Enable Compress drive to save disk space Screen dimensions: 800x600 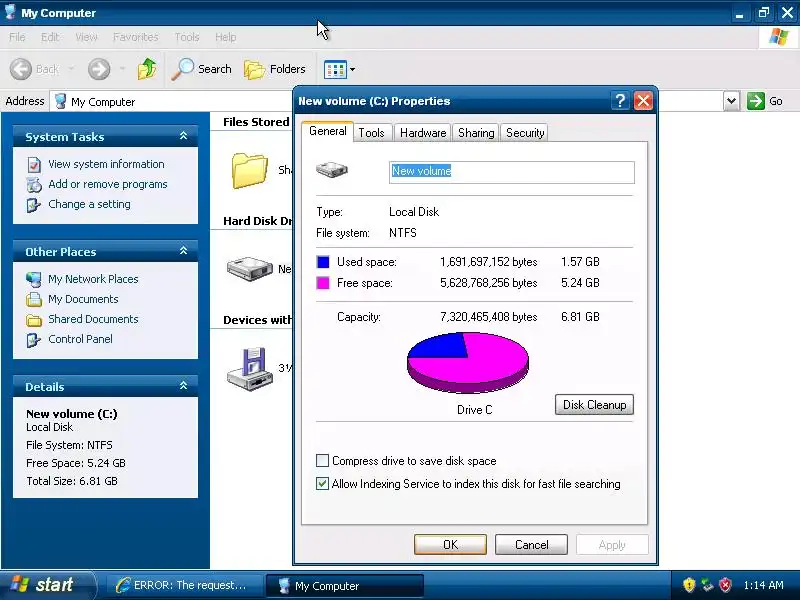322,461
